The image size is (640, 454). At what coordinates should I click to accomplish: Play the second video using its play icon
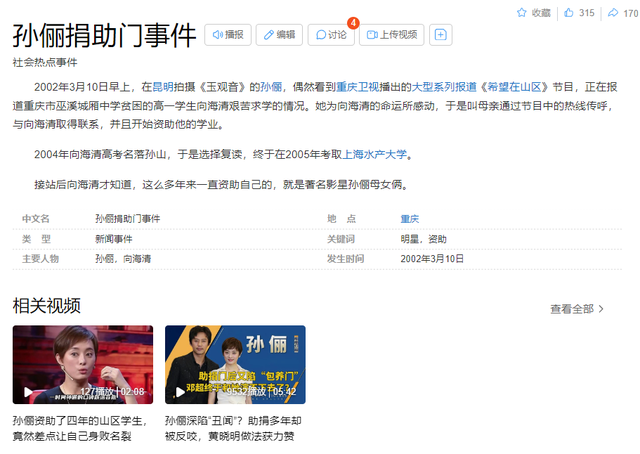180,392
